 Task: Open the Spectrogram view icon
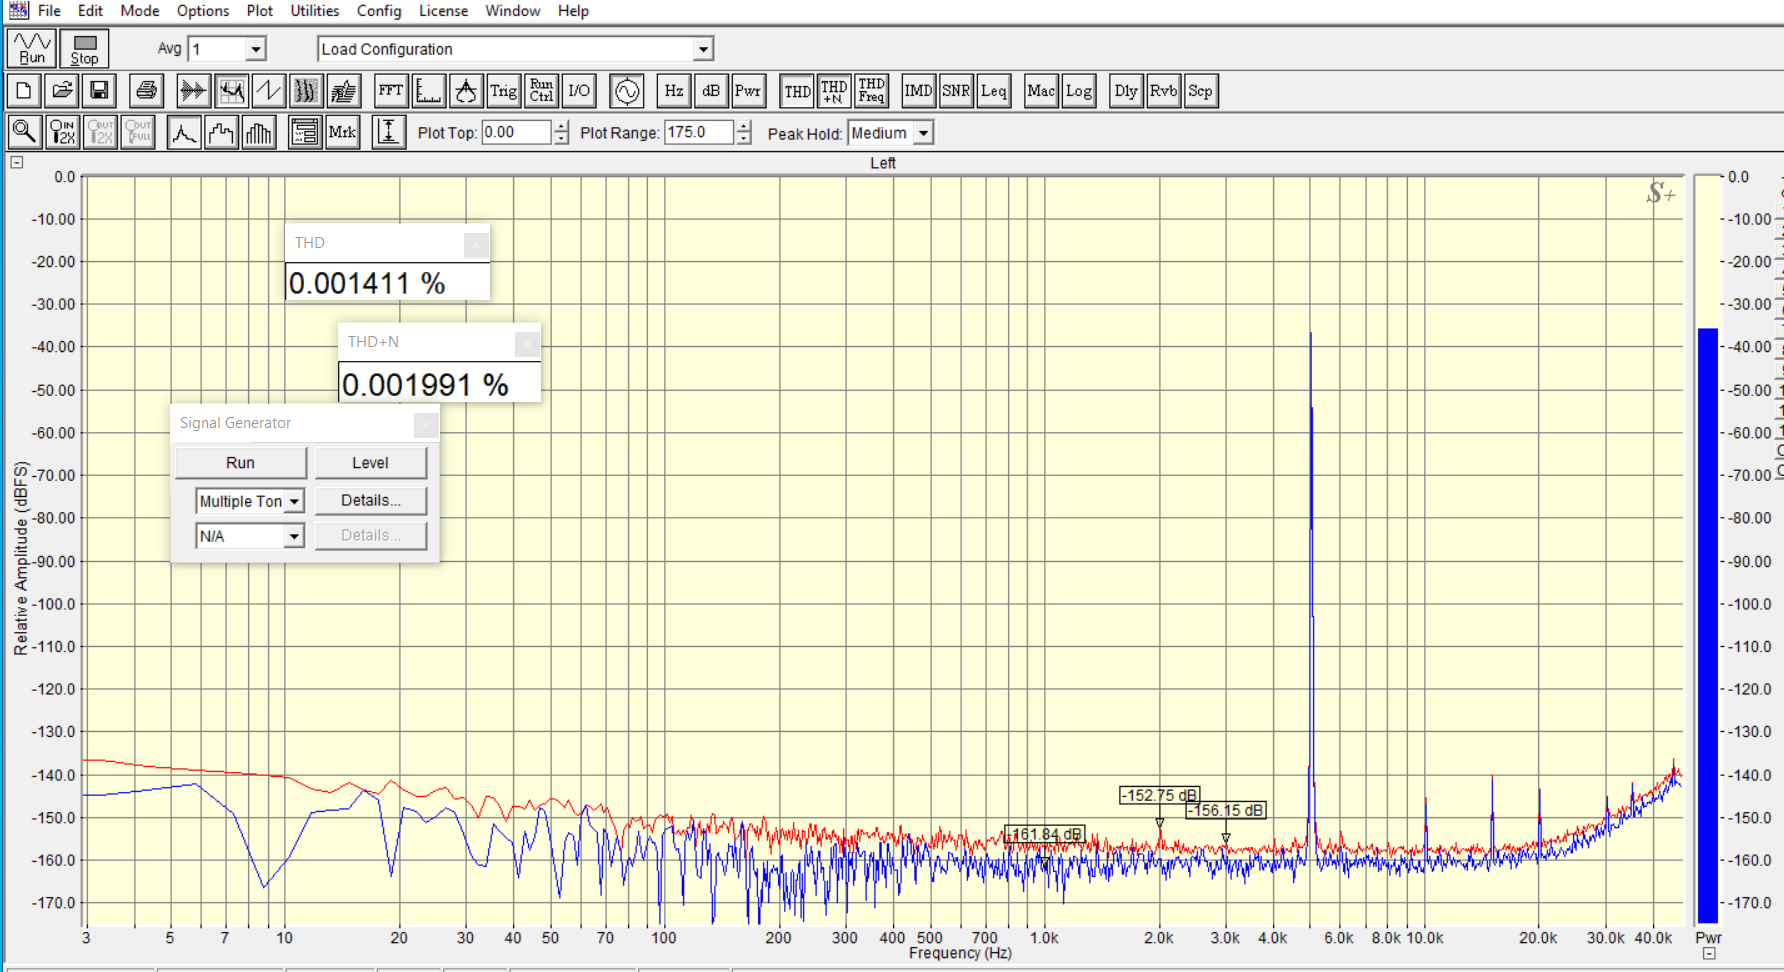[306, 91]
